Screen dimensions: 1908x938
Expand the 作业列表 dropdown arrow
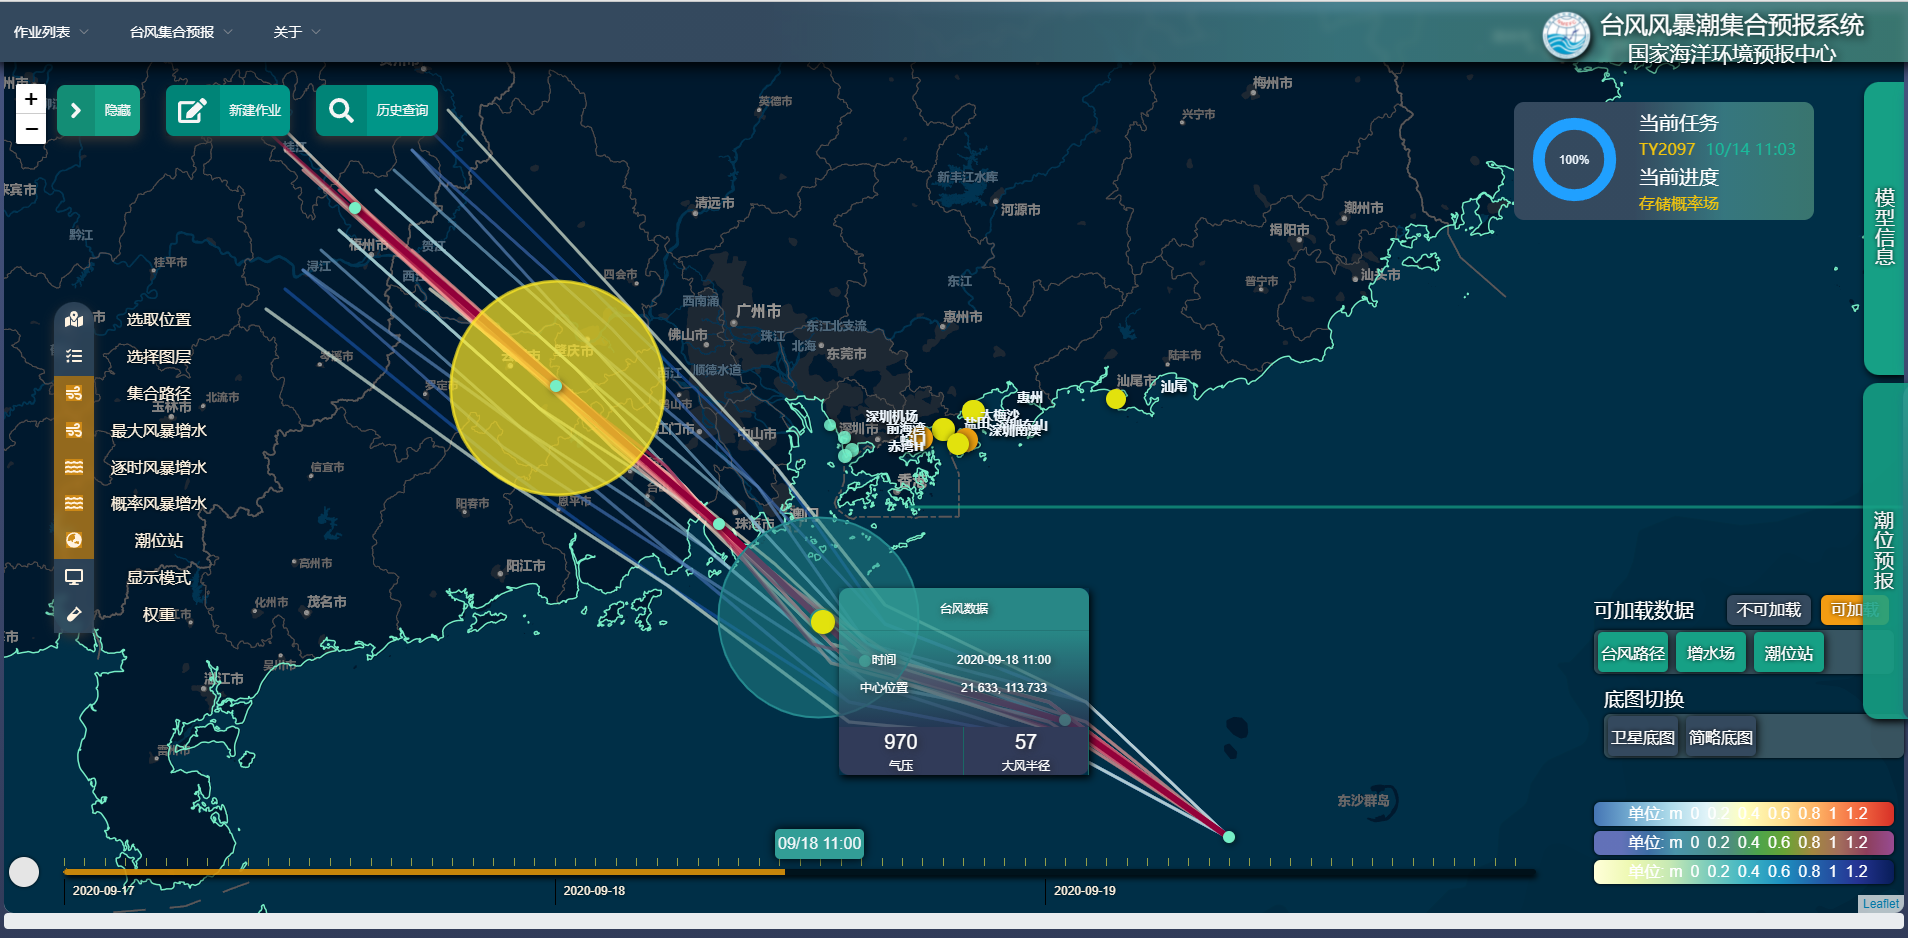coord(84,32)
